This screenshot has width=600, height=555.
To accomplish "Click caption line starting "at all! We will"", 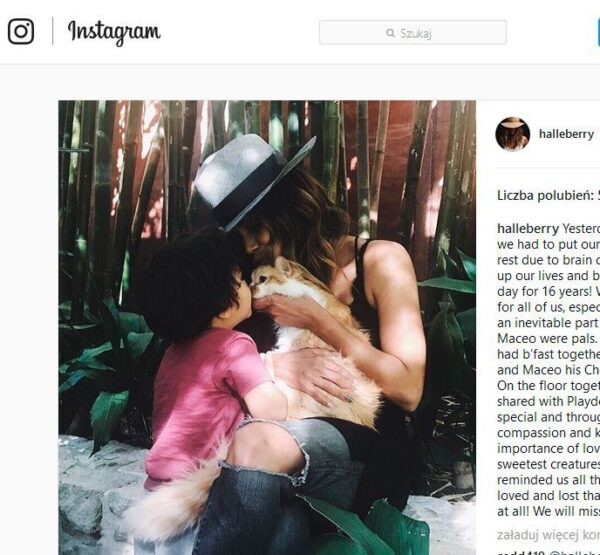I will click(x=548, y=511).
